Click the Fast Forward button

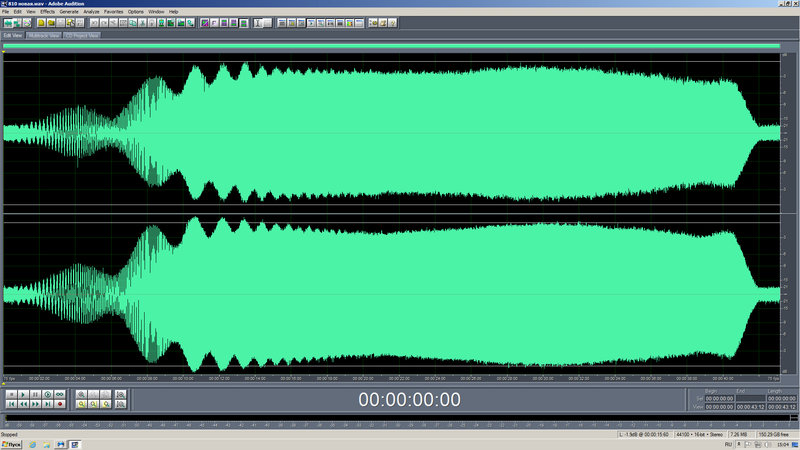pyautogui.click(x=35, y=404)
